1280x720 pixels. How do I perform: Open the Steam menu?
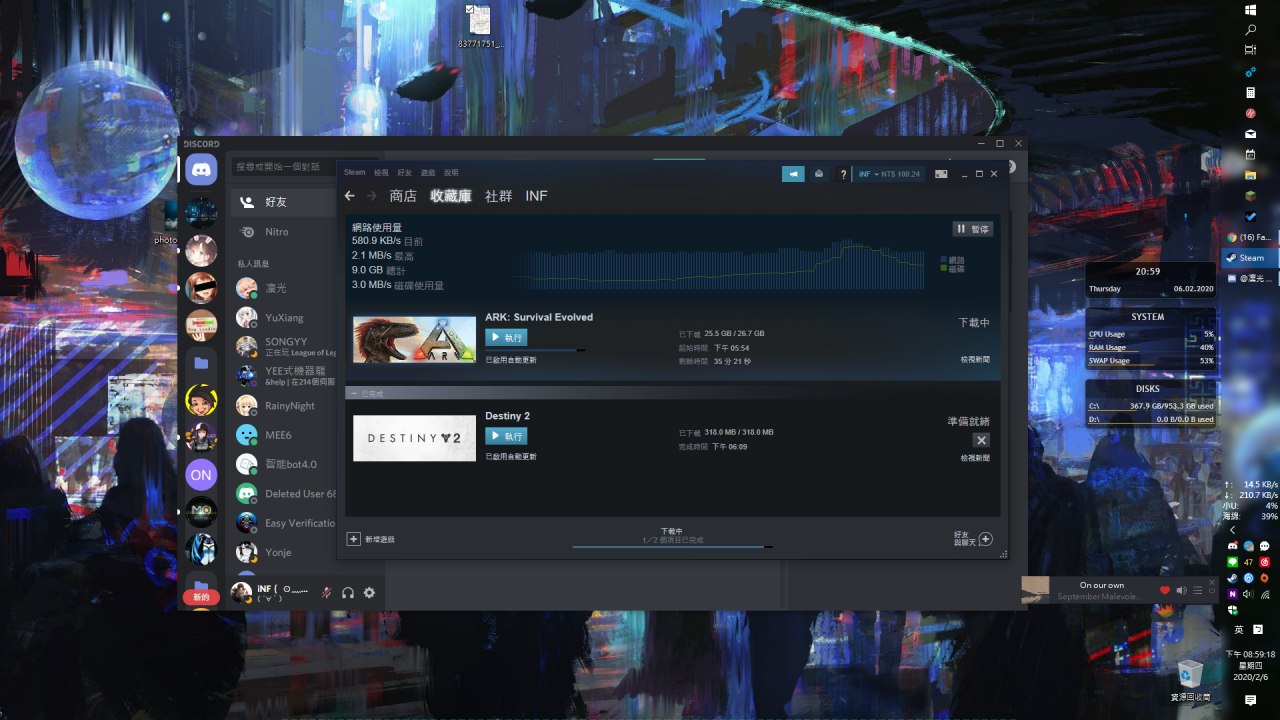[355, 173]
